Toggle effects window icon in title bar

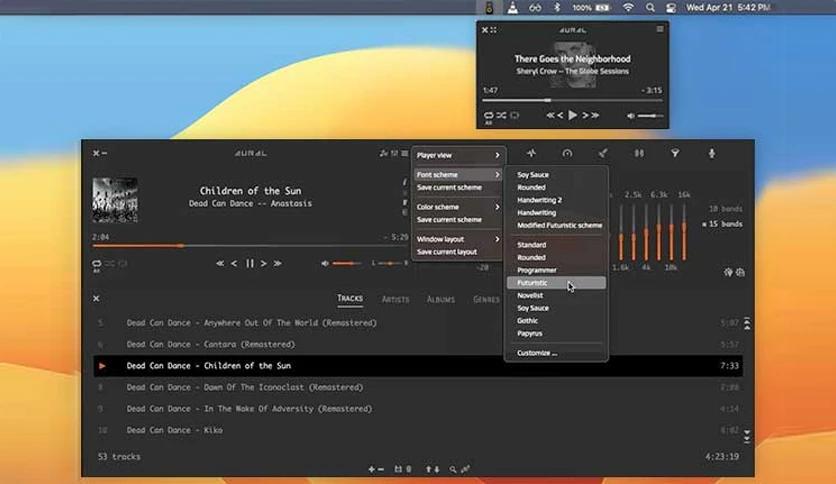coord(395,154)
